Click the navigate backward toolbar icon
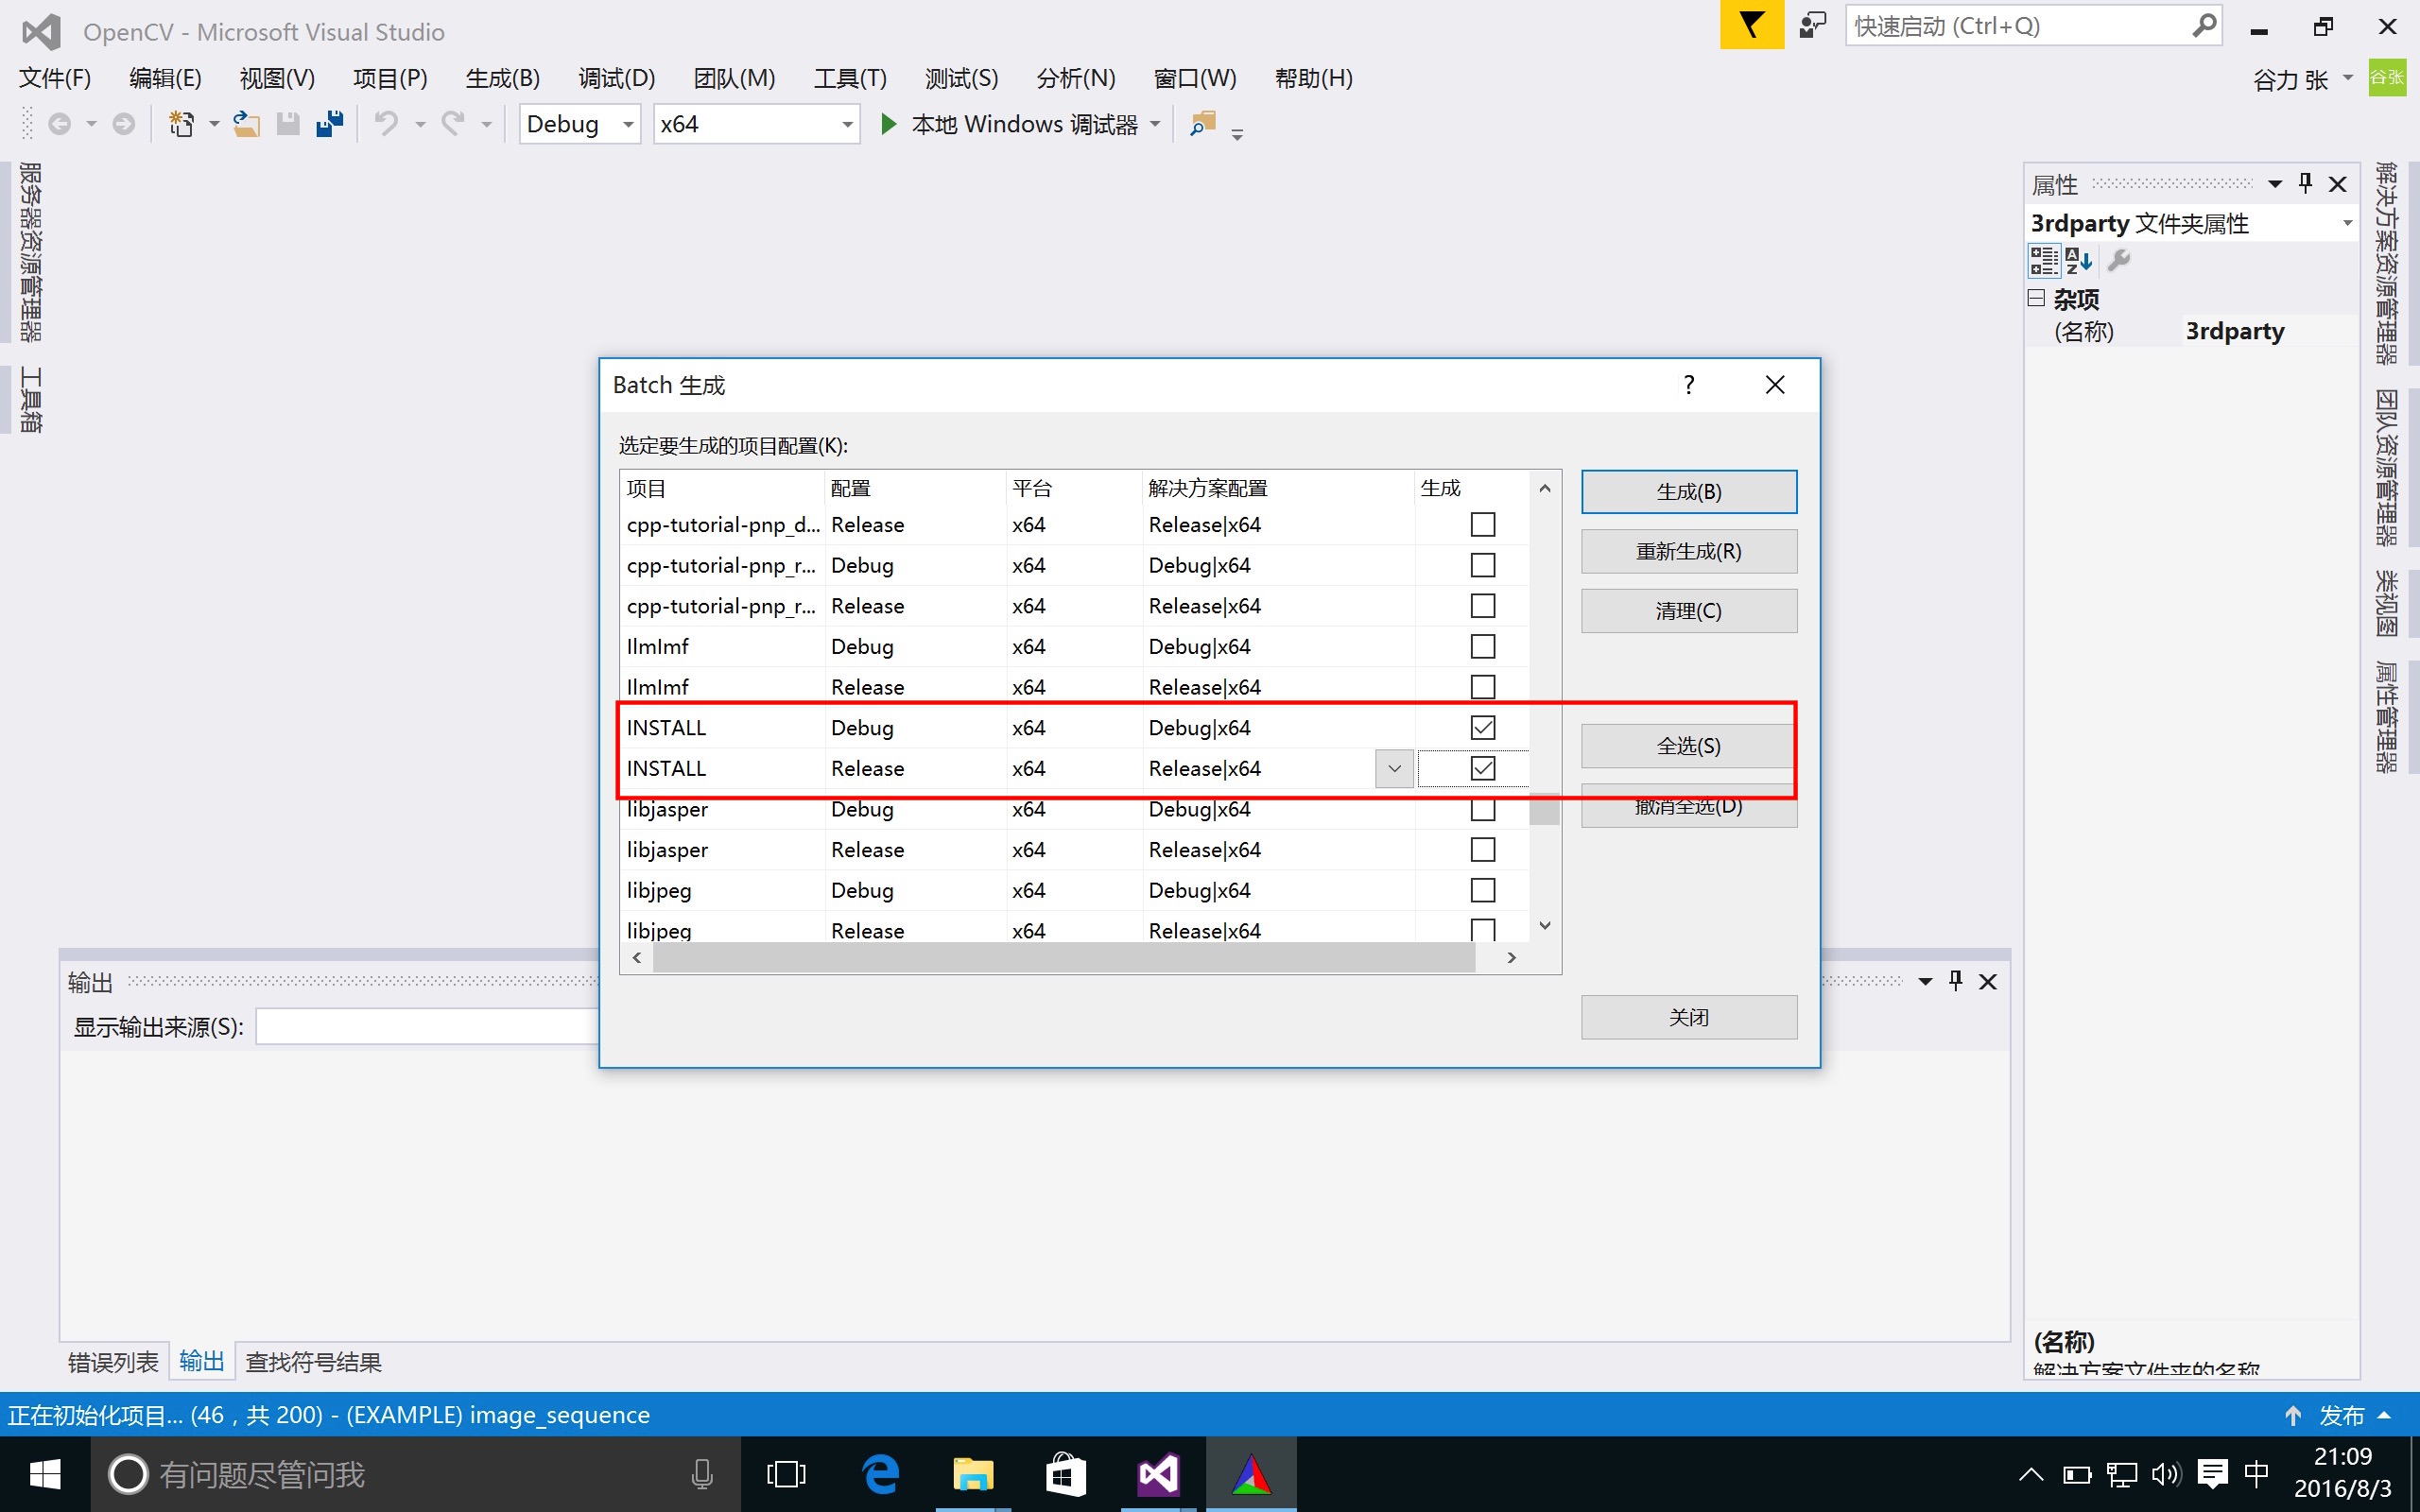2420x1512 pixels. (x=59, y=124)
